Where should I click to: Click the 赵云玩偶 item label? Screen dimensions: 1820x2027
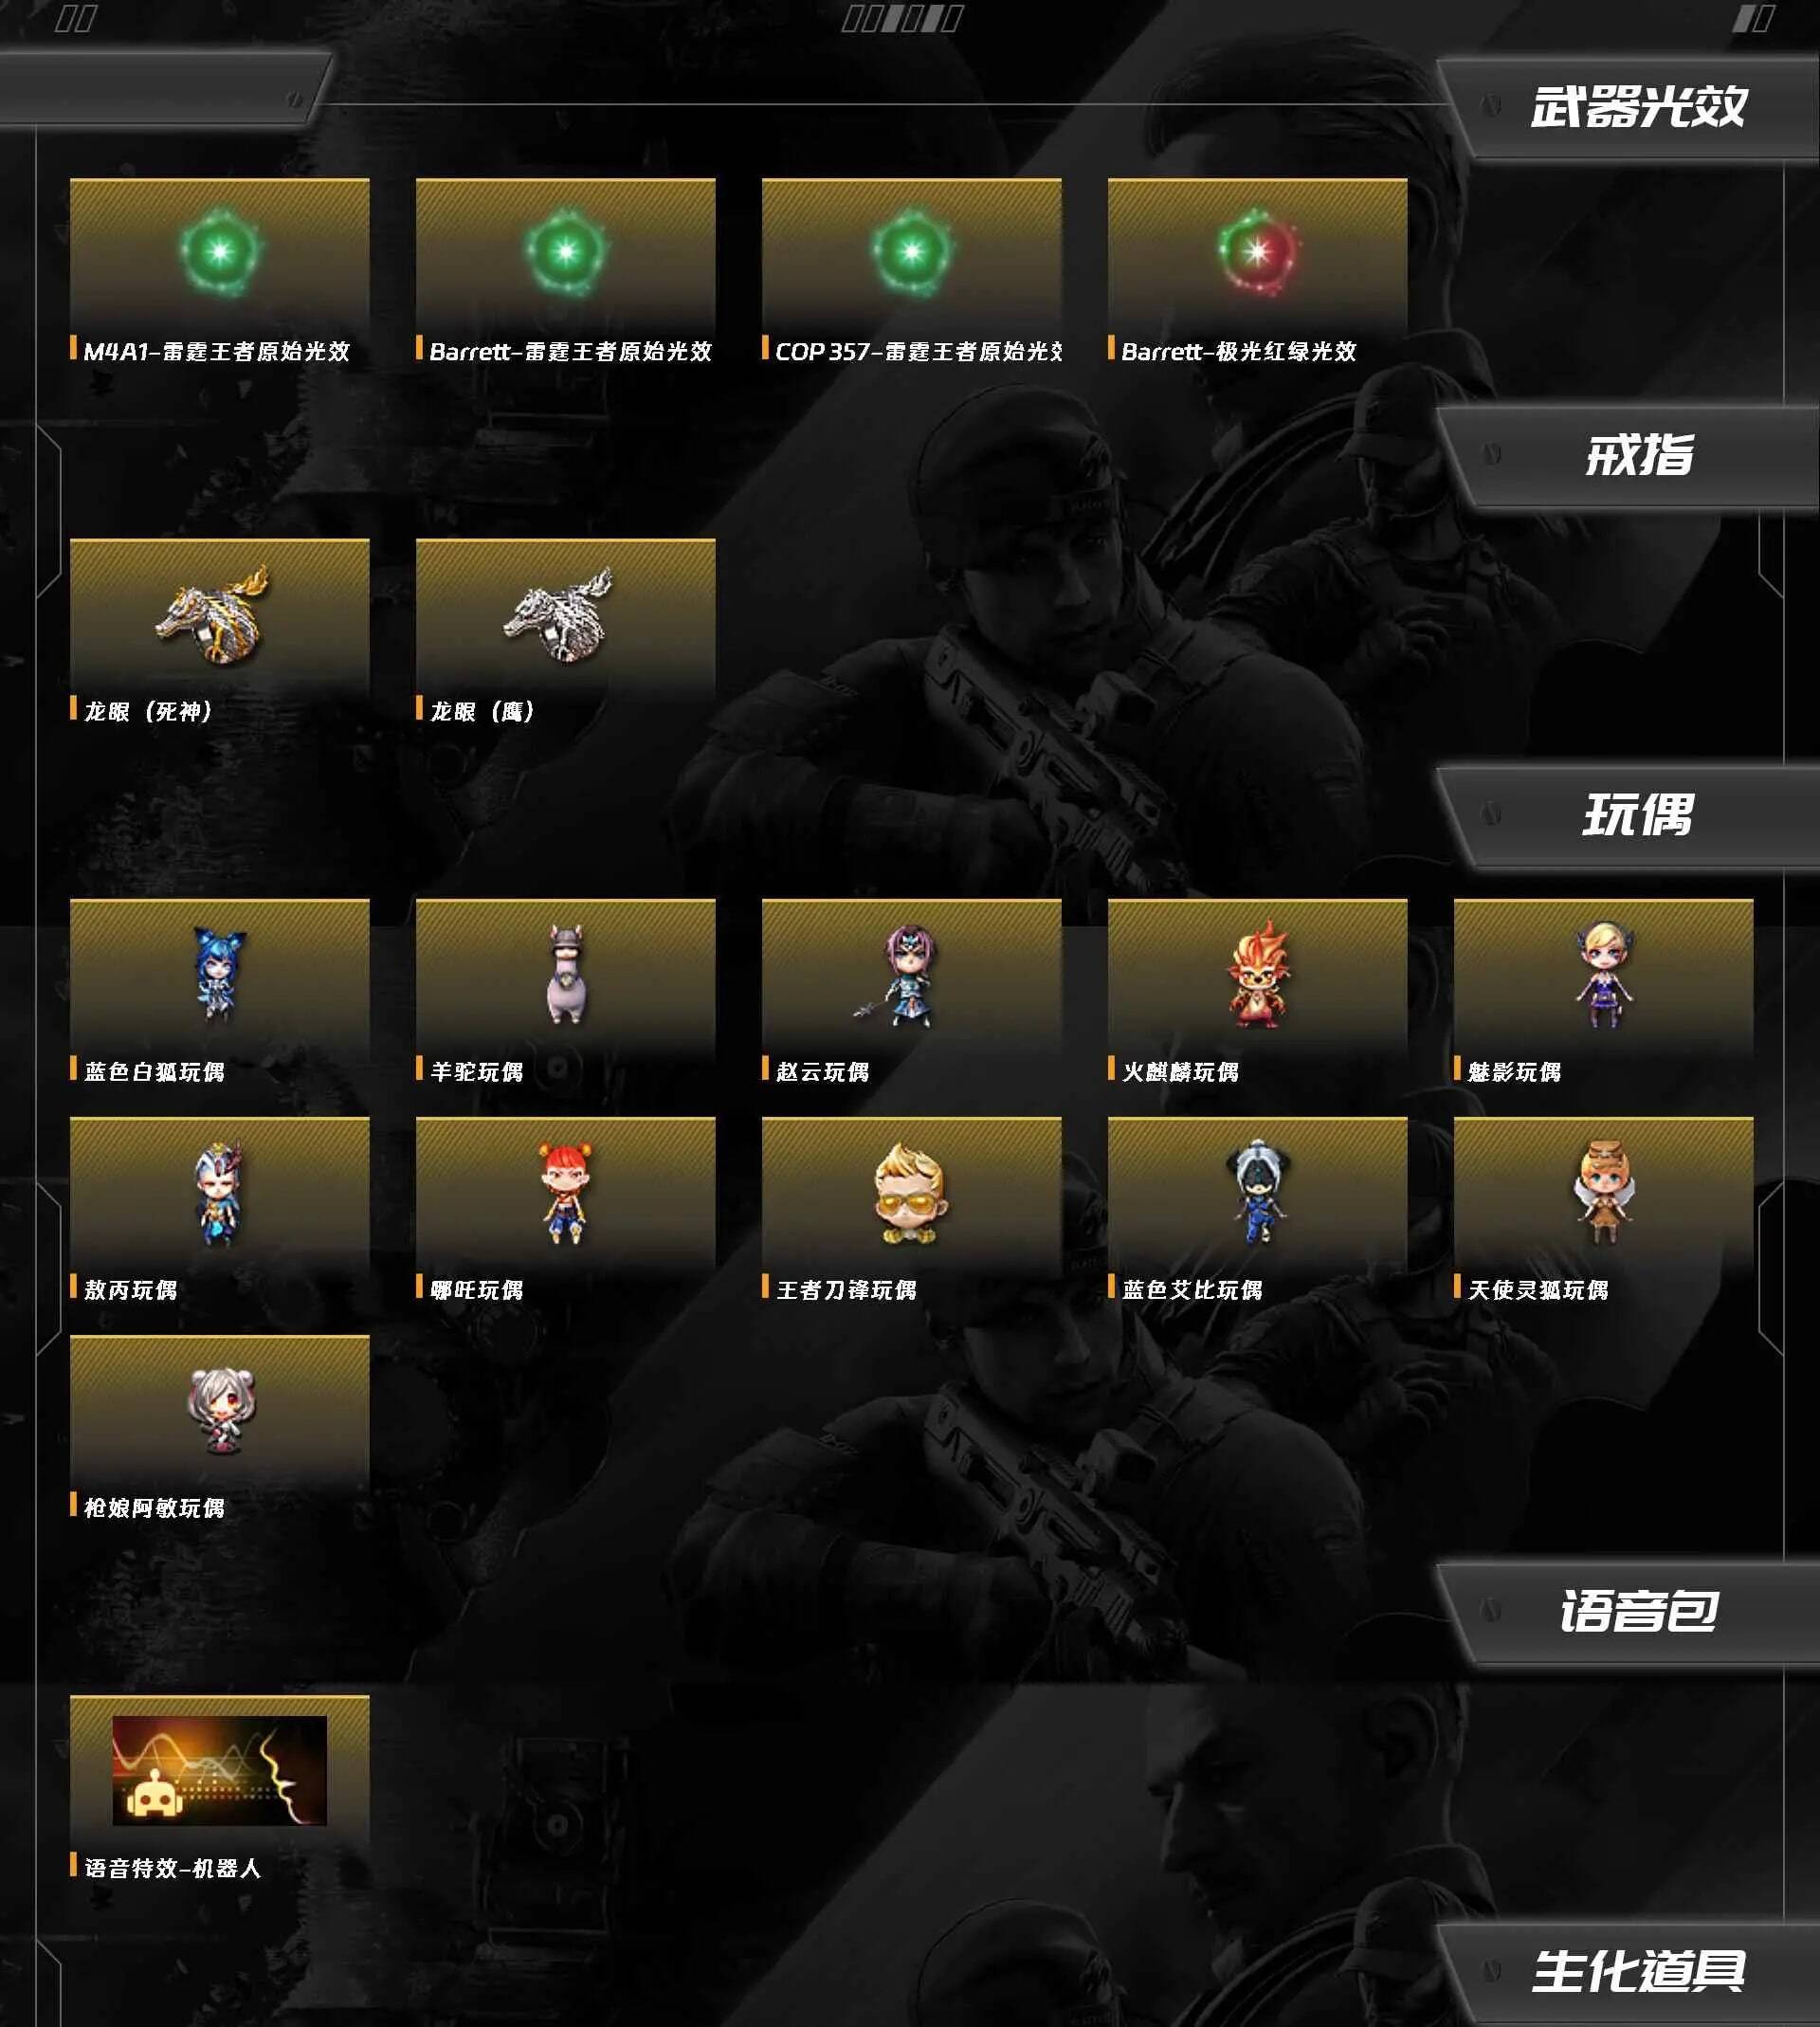[x=822, y=1072]
